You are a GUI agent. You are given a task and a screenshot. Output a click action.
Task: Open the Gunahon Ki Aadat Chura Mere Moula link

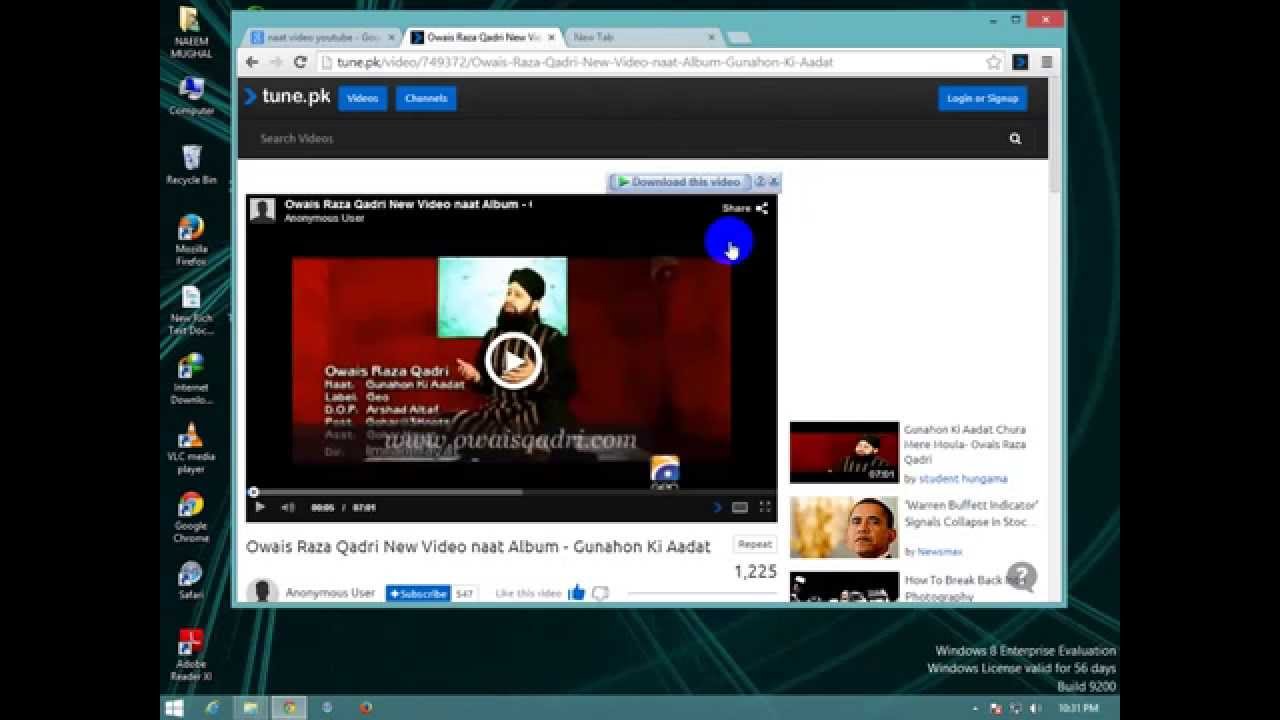(x=965, y=444)
